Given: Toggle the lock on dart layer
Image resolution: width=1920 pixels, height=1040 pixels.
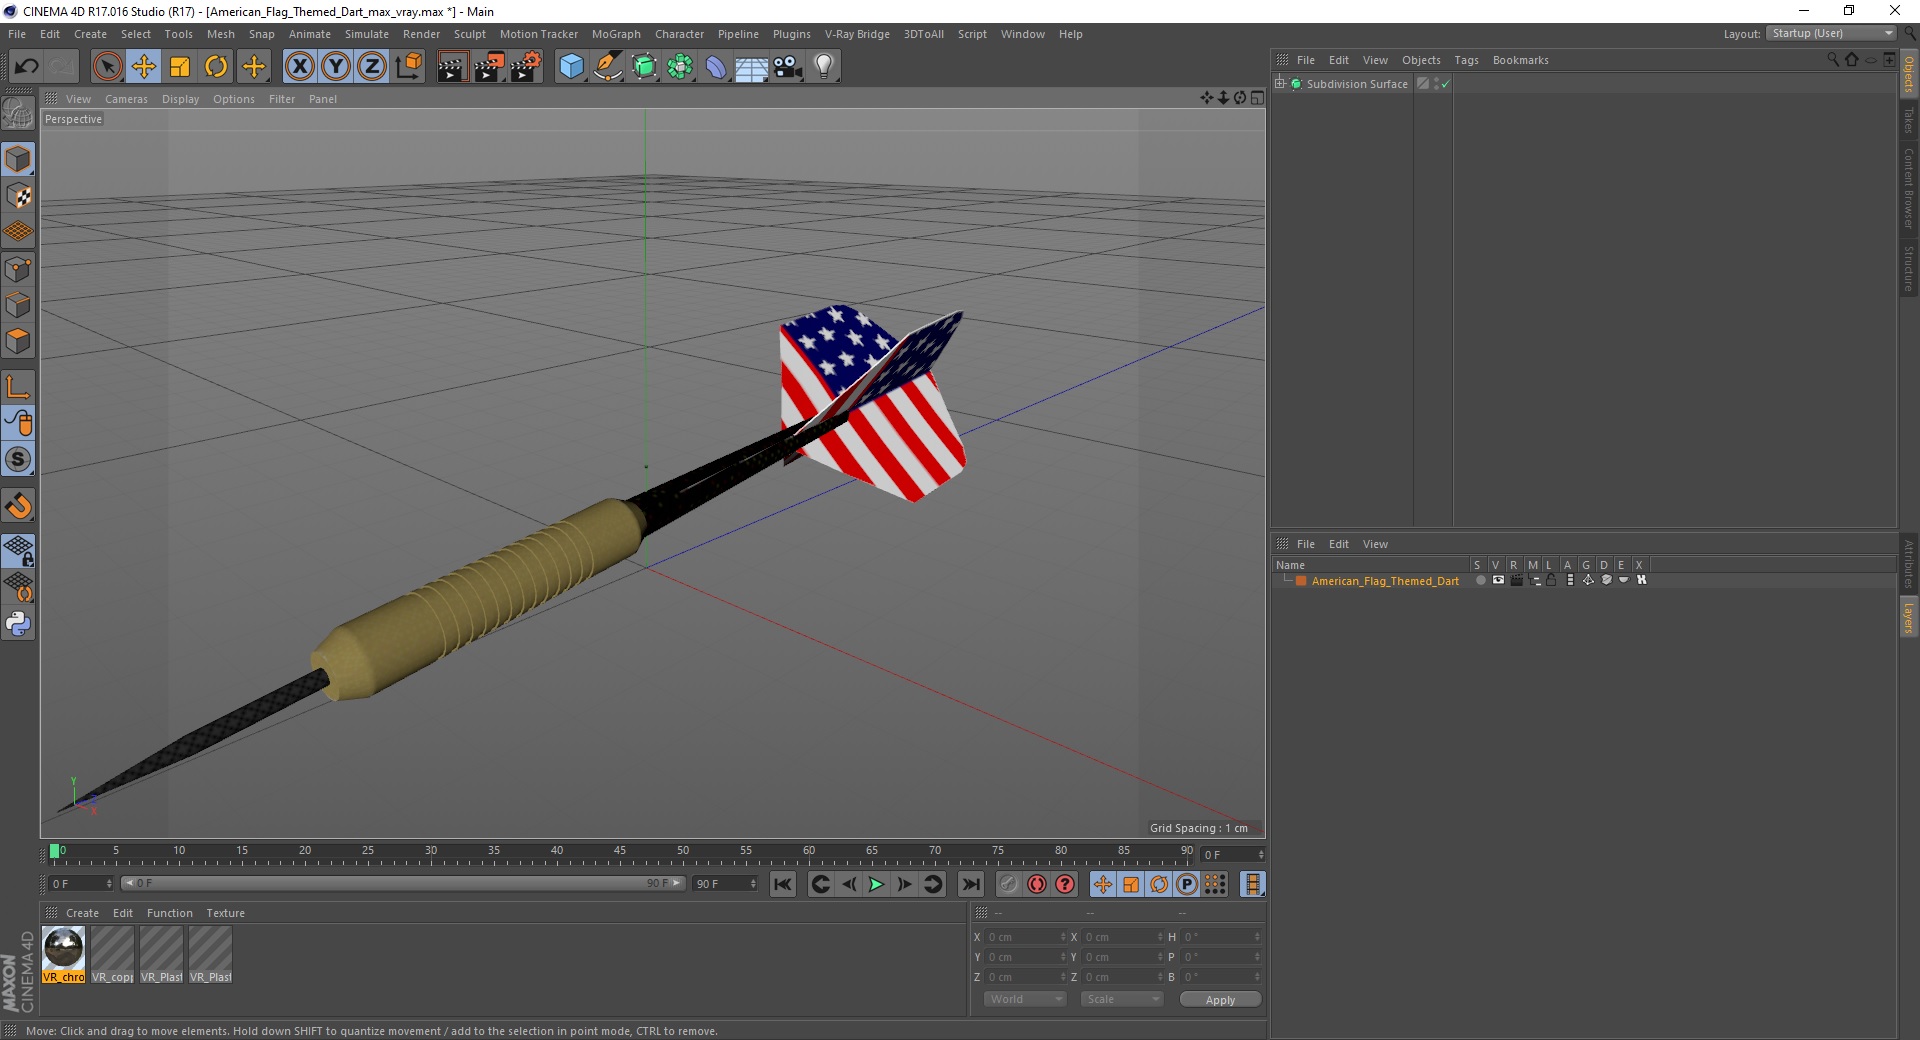Looking at the screenshot, I should coord(1551,580).
